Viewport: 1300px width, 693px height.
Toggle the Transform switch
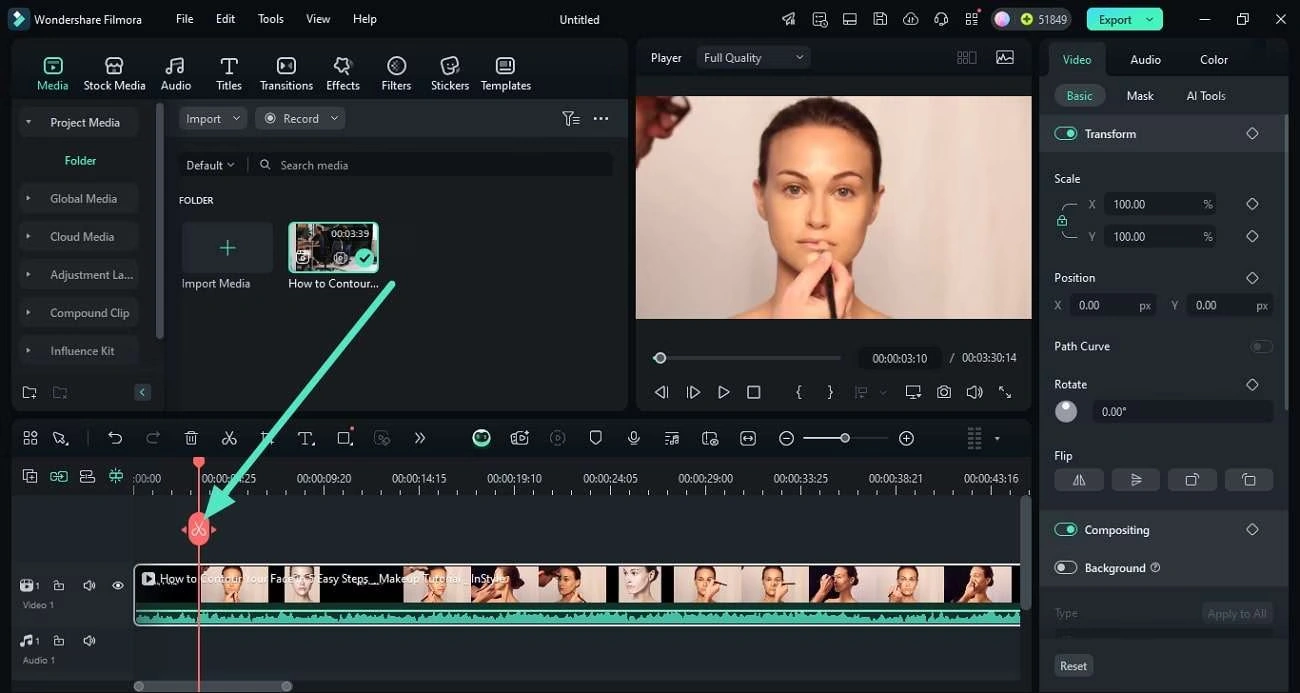[1066, 134]
